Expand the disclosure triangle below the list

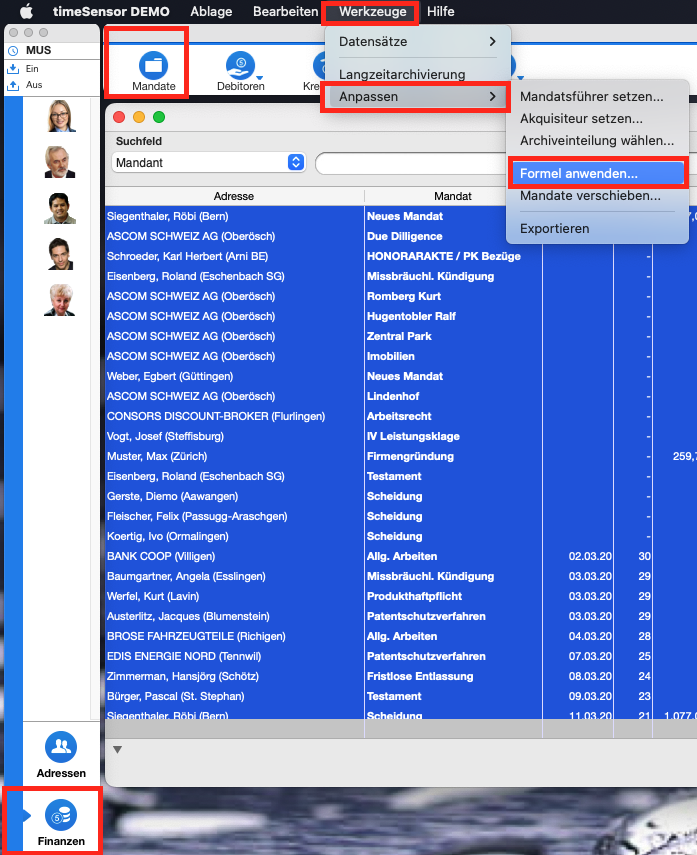[117, 750]
